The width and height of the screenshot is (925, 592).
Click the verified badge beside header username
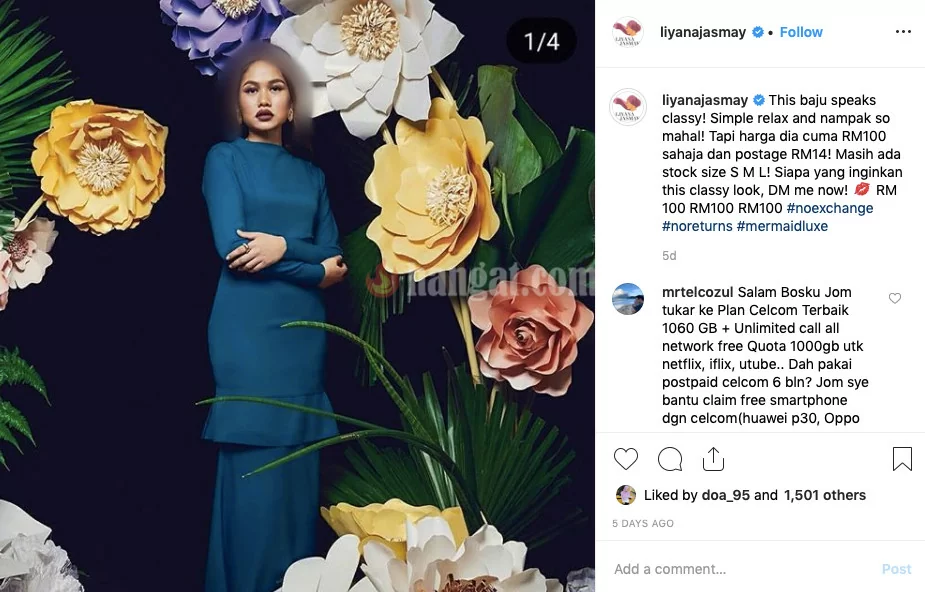click(758, 32)
